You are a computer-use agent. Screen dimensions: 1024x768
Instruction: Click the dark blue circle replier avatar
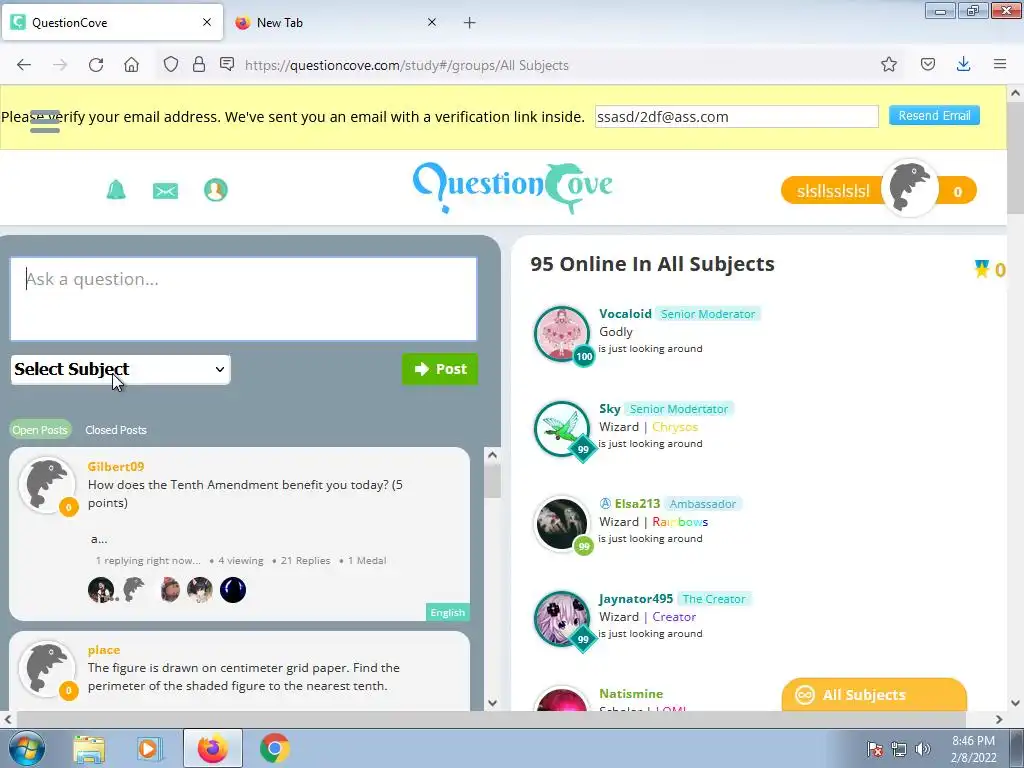coord(232,590)
